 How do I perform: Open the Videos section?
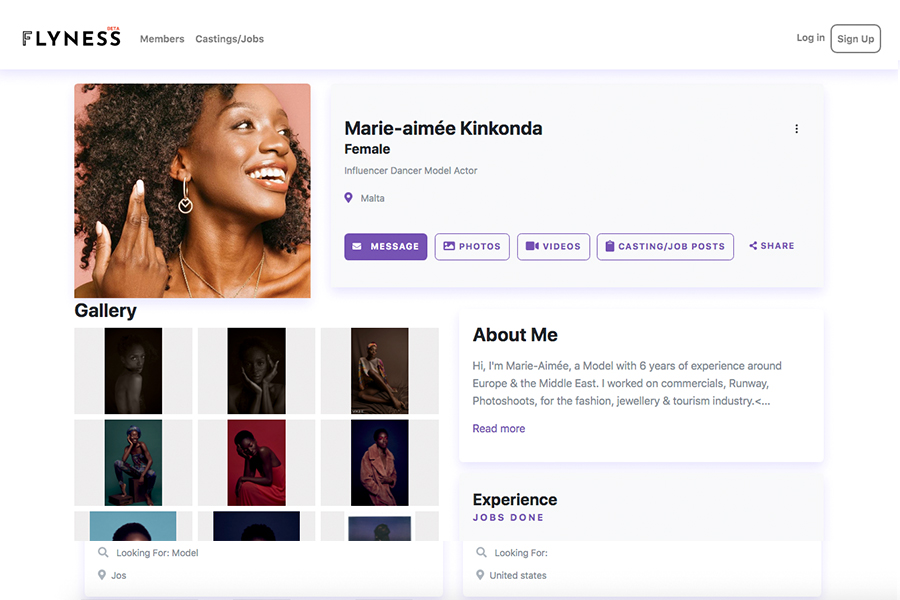coord(553,246)
